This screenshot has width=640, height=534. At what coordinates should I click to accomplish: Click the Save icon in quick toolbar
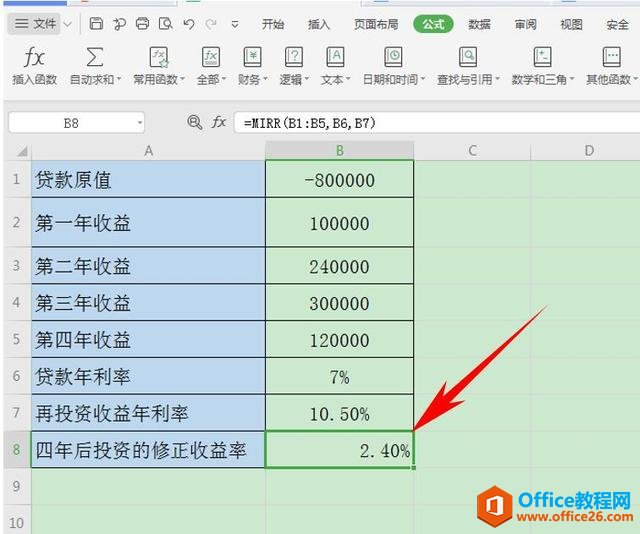coord(96,24)
